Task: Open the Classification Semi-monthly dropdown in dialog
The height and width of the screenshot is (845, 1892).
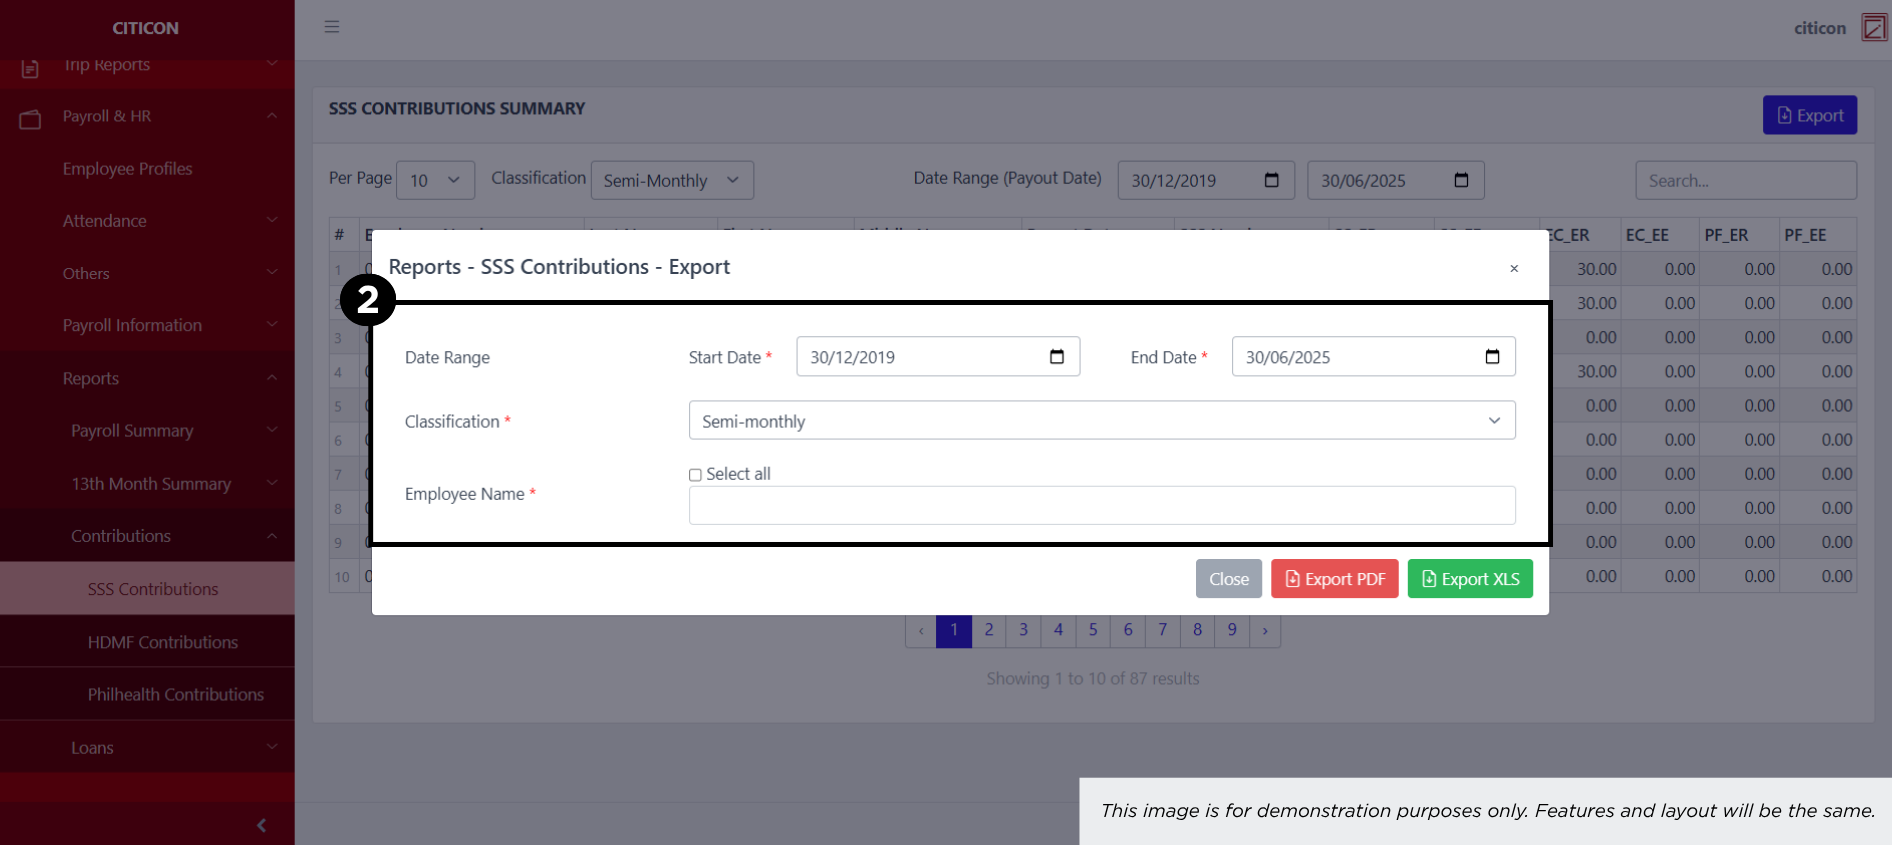Action: (x=1102, y=421)
